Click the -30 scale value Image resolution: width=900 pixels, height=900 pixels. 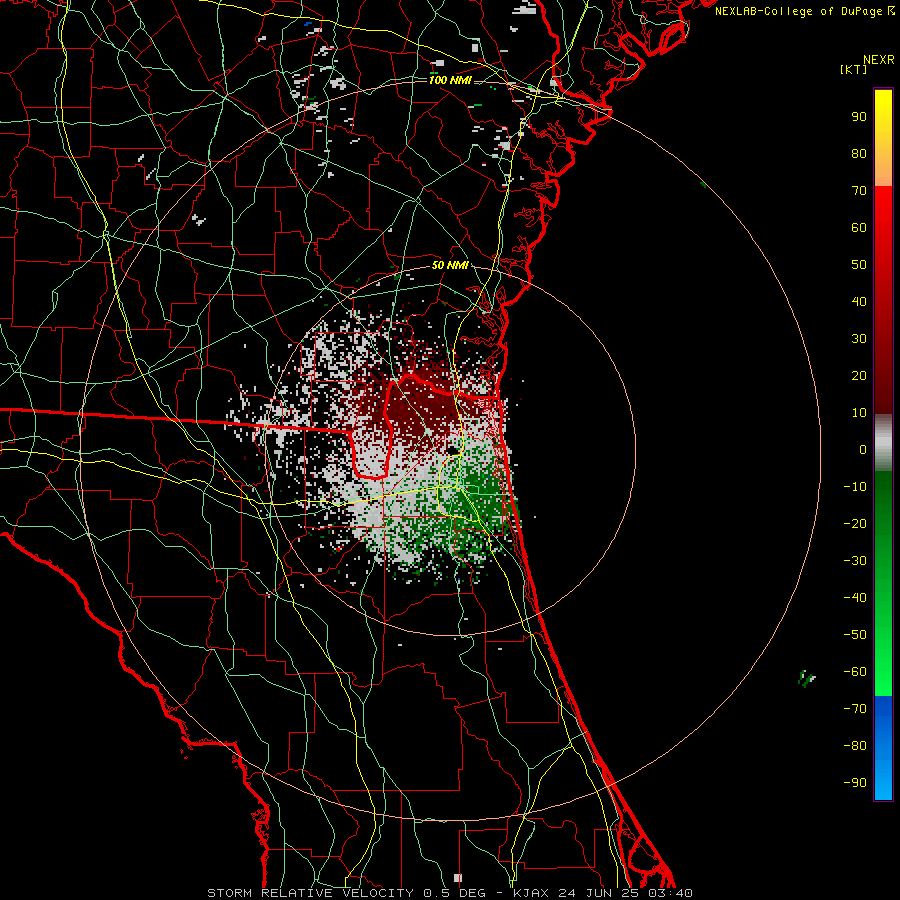click(855, 561)
